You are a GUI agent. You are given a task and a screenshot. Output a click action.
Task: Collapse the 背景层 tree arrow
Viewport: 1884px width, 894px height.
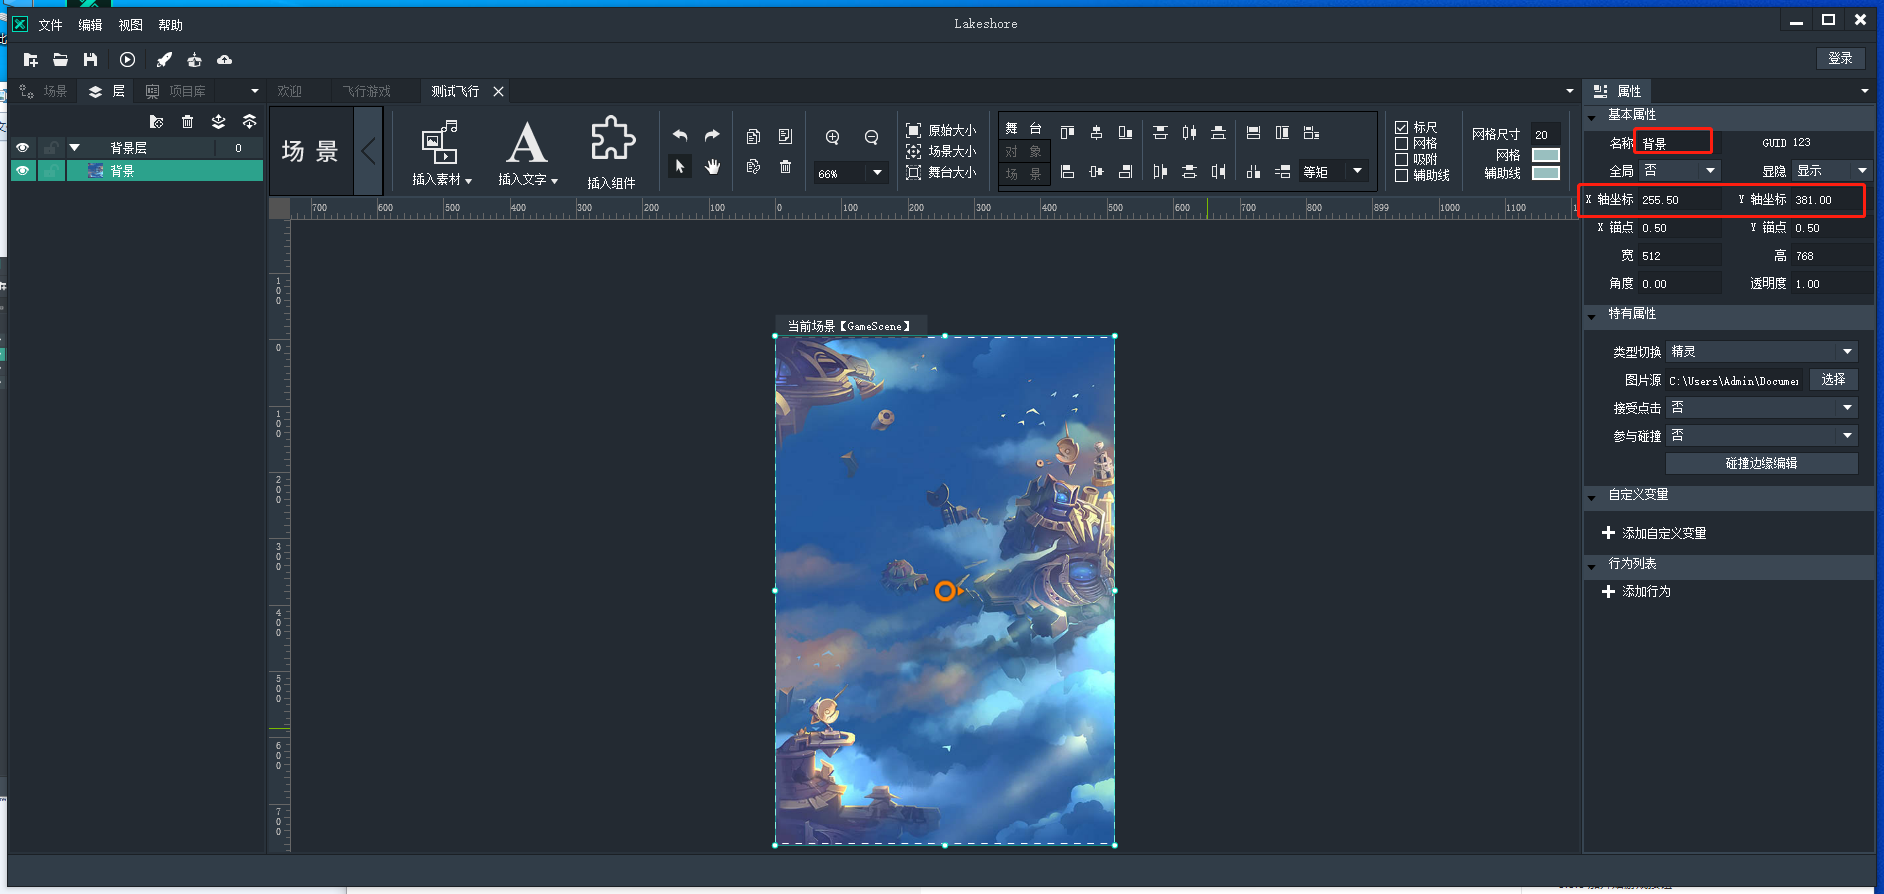(x=74, y=148)
